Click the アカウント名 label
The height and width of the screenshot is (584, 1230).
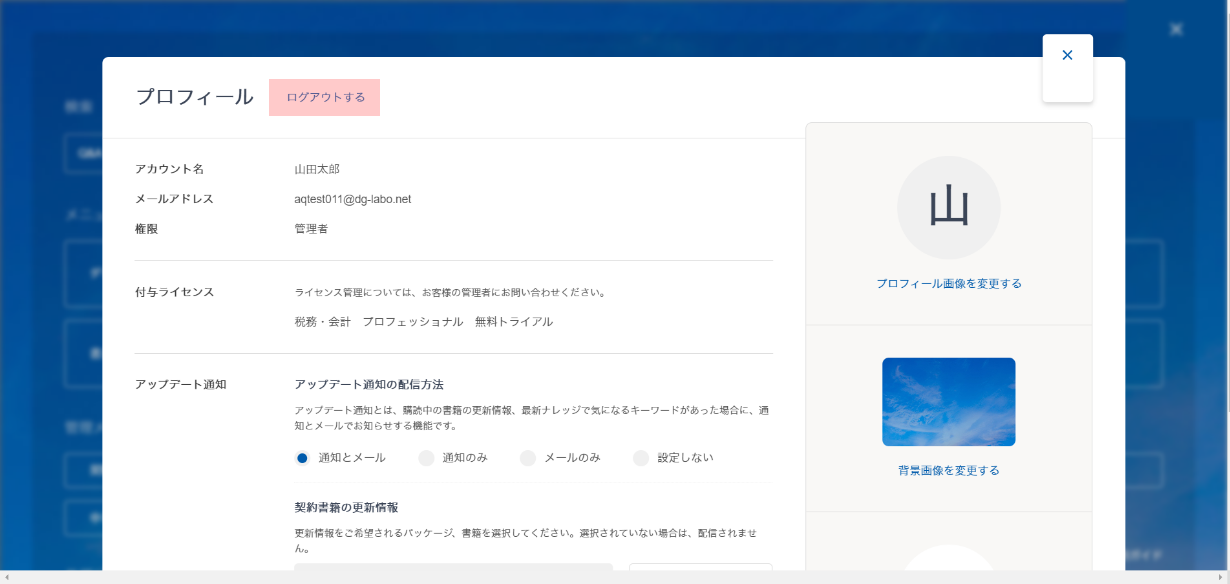click(169, 169)
